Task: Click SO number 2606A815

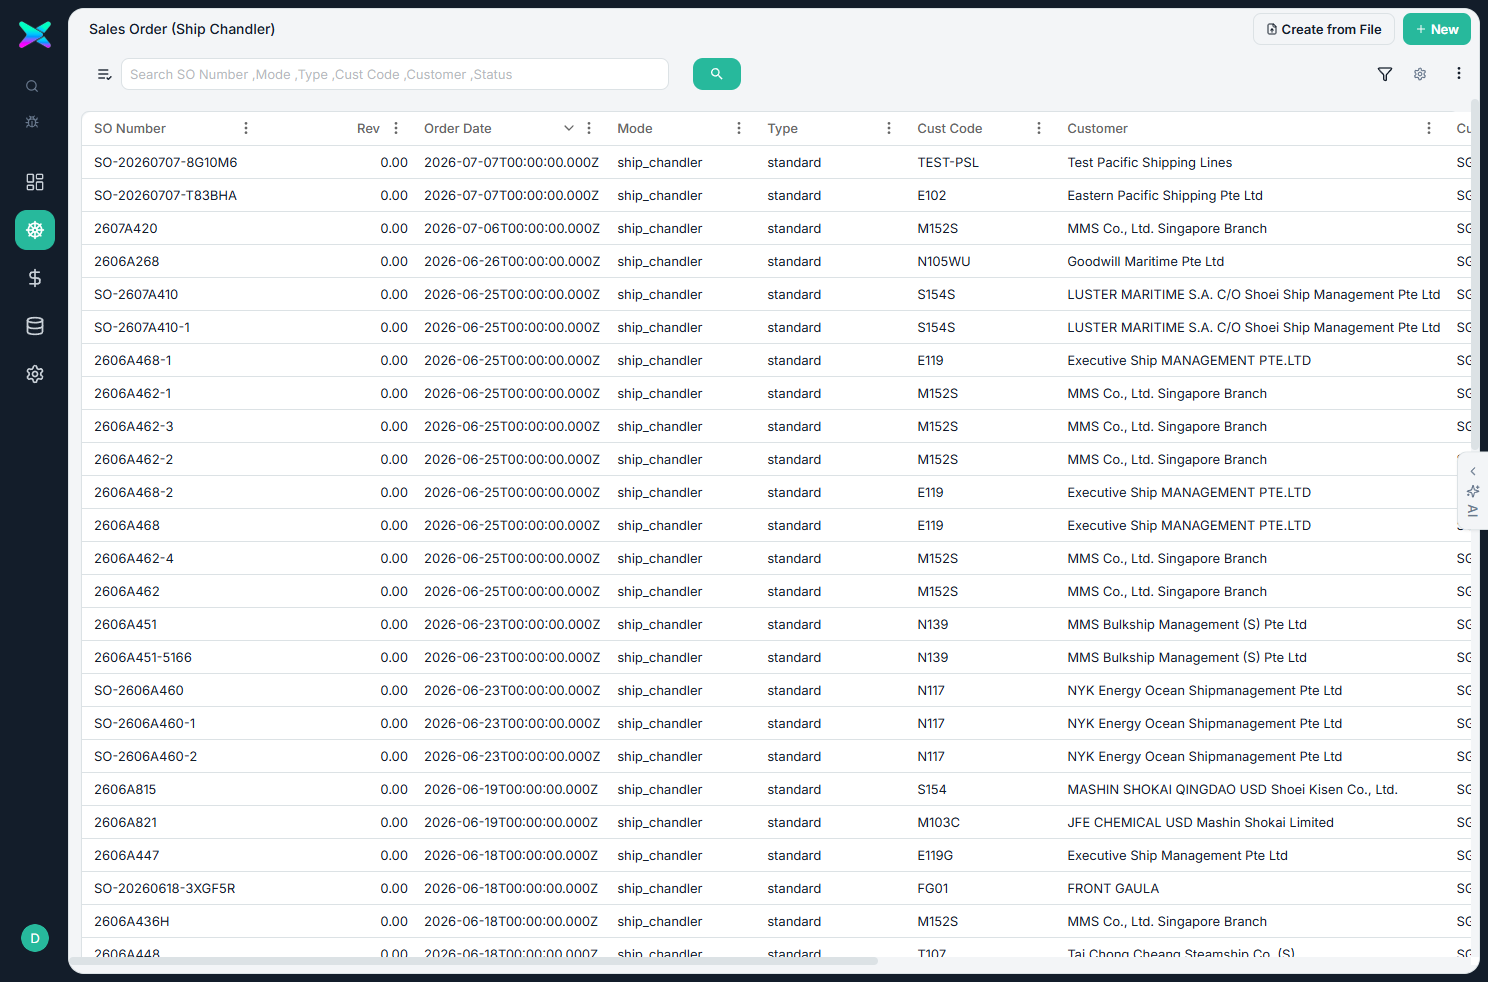Action: pyautogui.click(x=125, y=789)
